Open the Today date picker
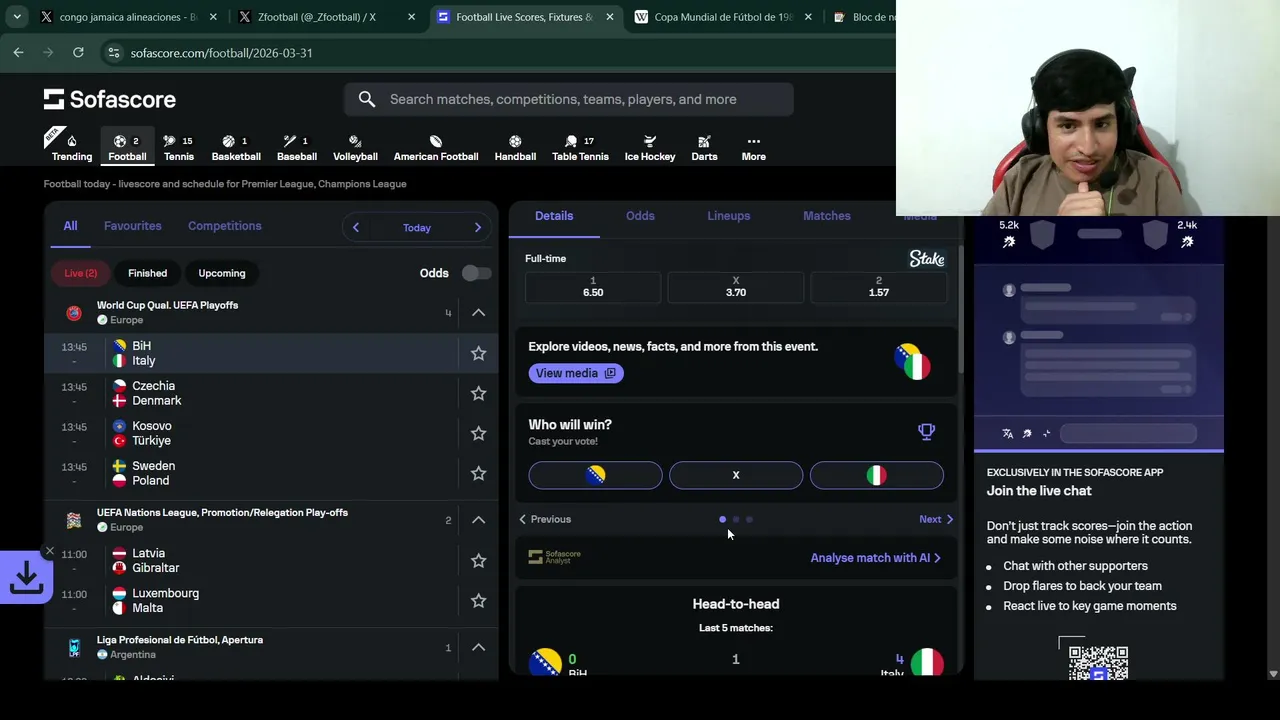This screenshot has width=1280, height=720. [417, 228]
